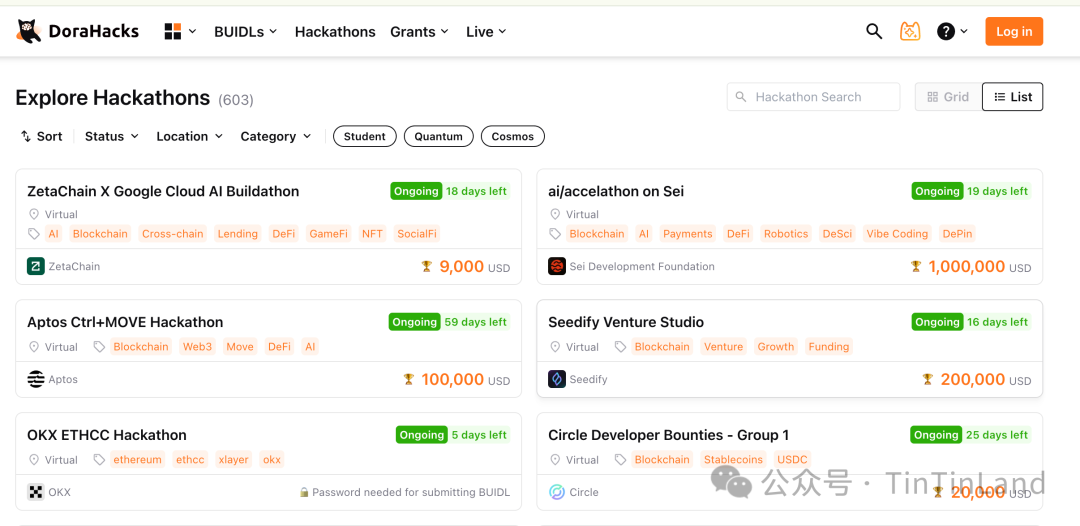Open the Status filter dropdown
The image size is (1080, 526).
coord(112,136)
